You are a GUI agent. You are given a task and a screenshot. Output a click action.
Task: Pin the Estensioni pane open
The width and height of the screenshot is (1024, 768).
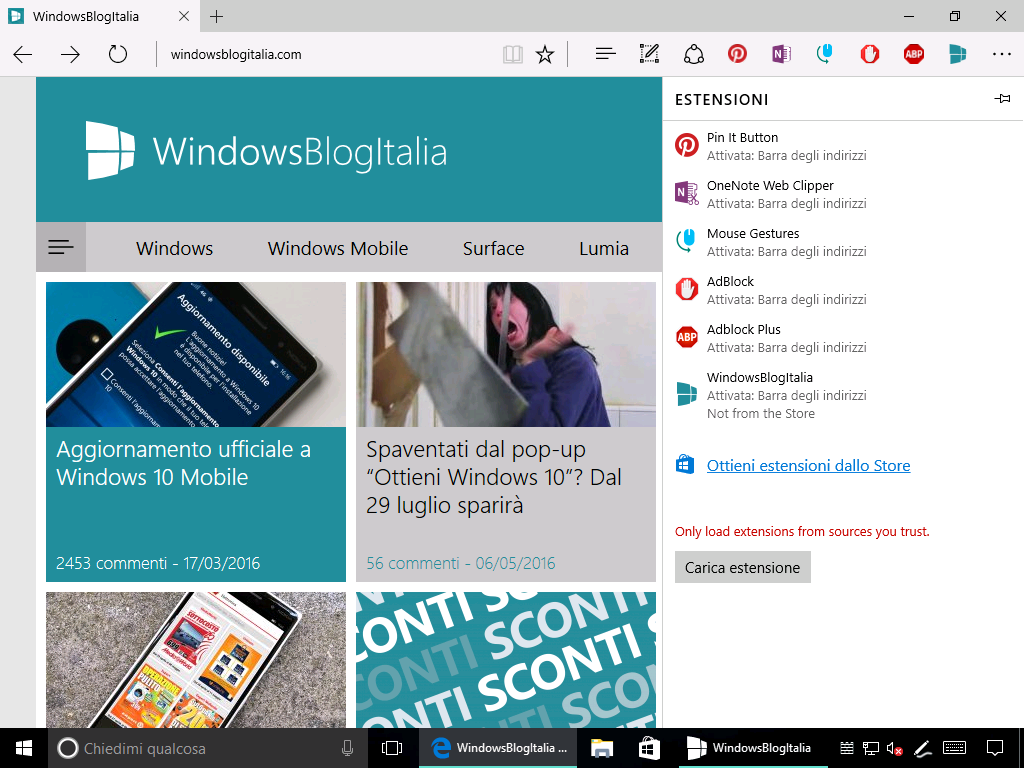[1002, 99]
